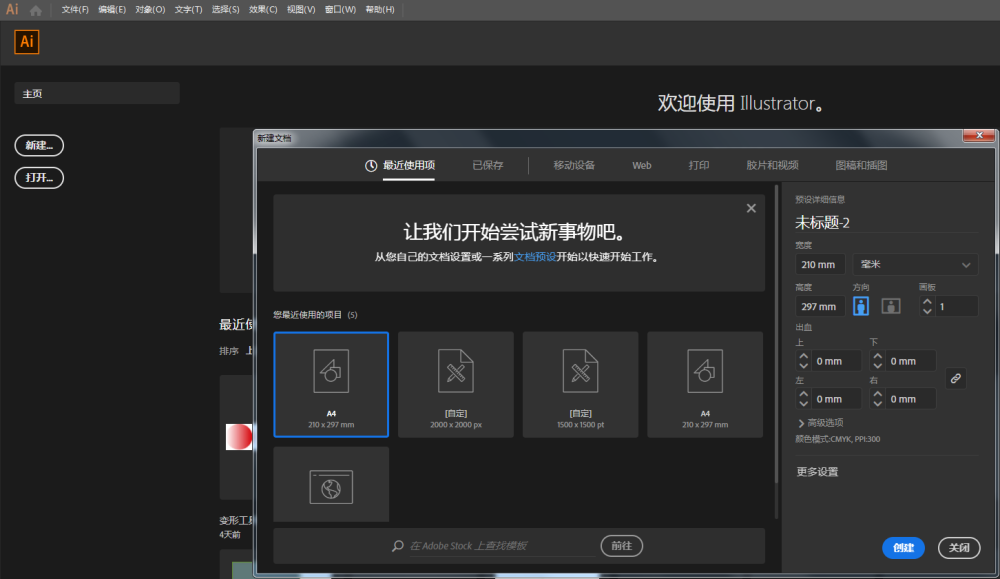Increase top bleed value
1000x579 pixels.
pyautogui.click(x=804, y=356)
